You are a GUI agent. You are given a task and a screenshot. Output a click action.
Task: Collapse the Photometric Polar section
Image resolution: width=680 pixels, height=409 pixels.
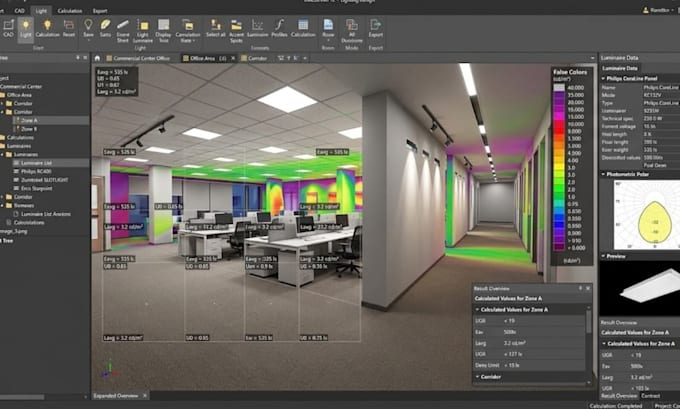[x=603, y=174]
